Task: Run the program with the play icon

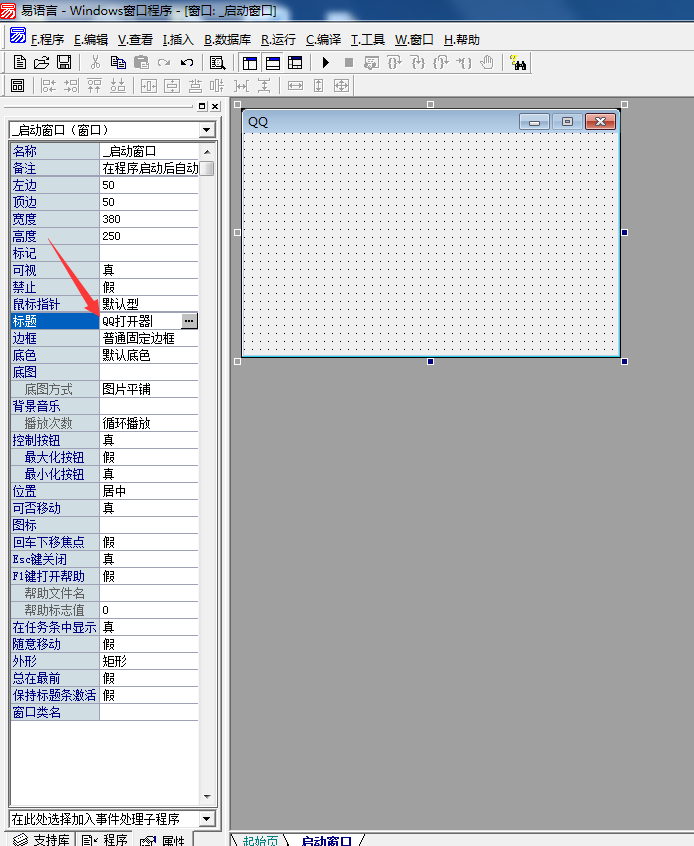Action: pos(325,63)
